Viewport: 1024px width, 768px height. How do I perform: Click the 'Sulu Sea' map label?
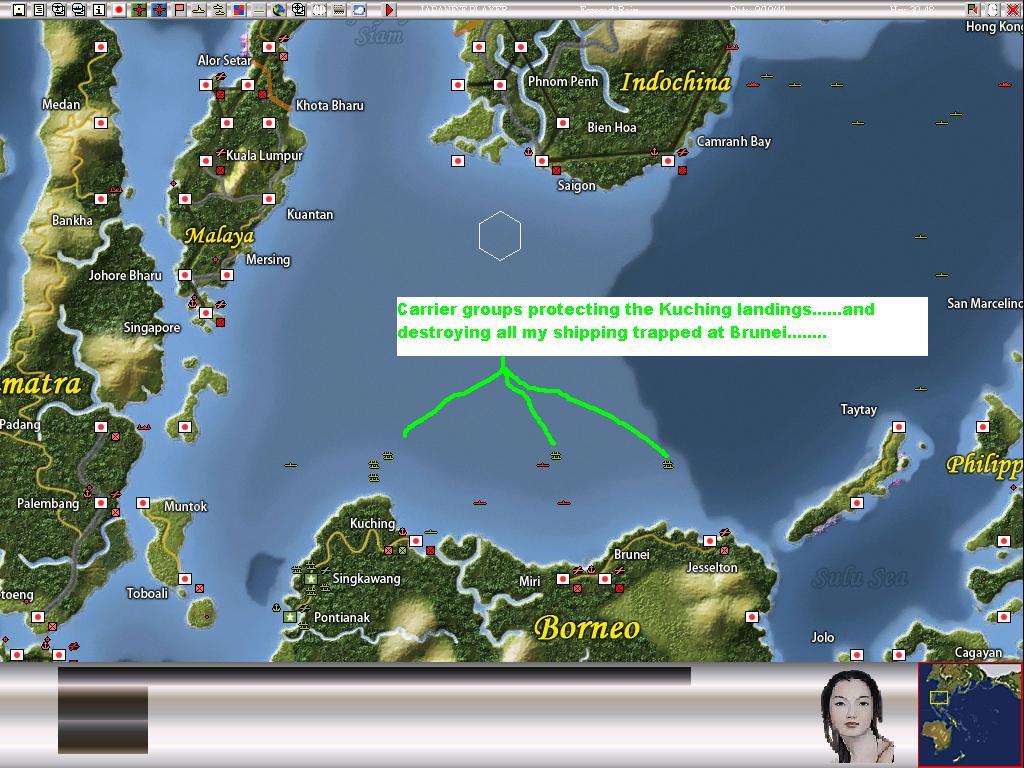(859, 577)
